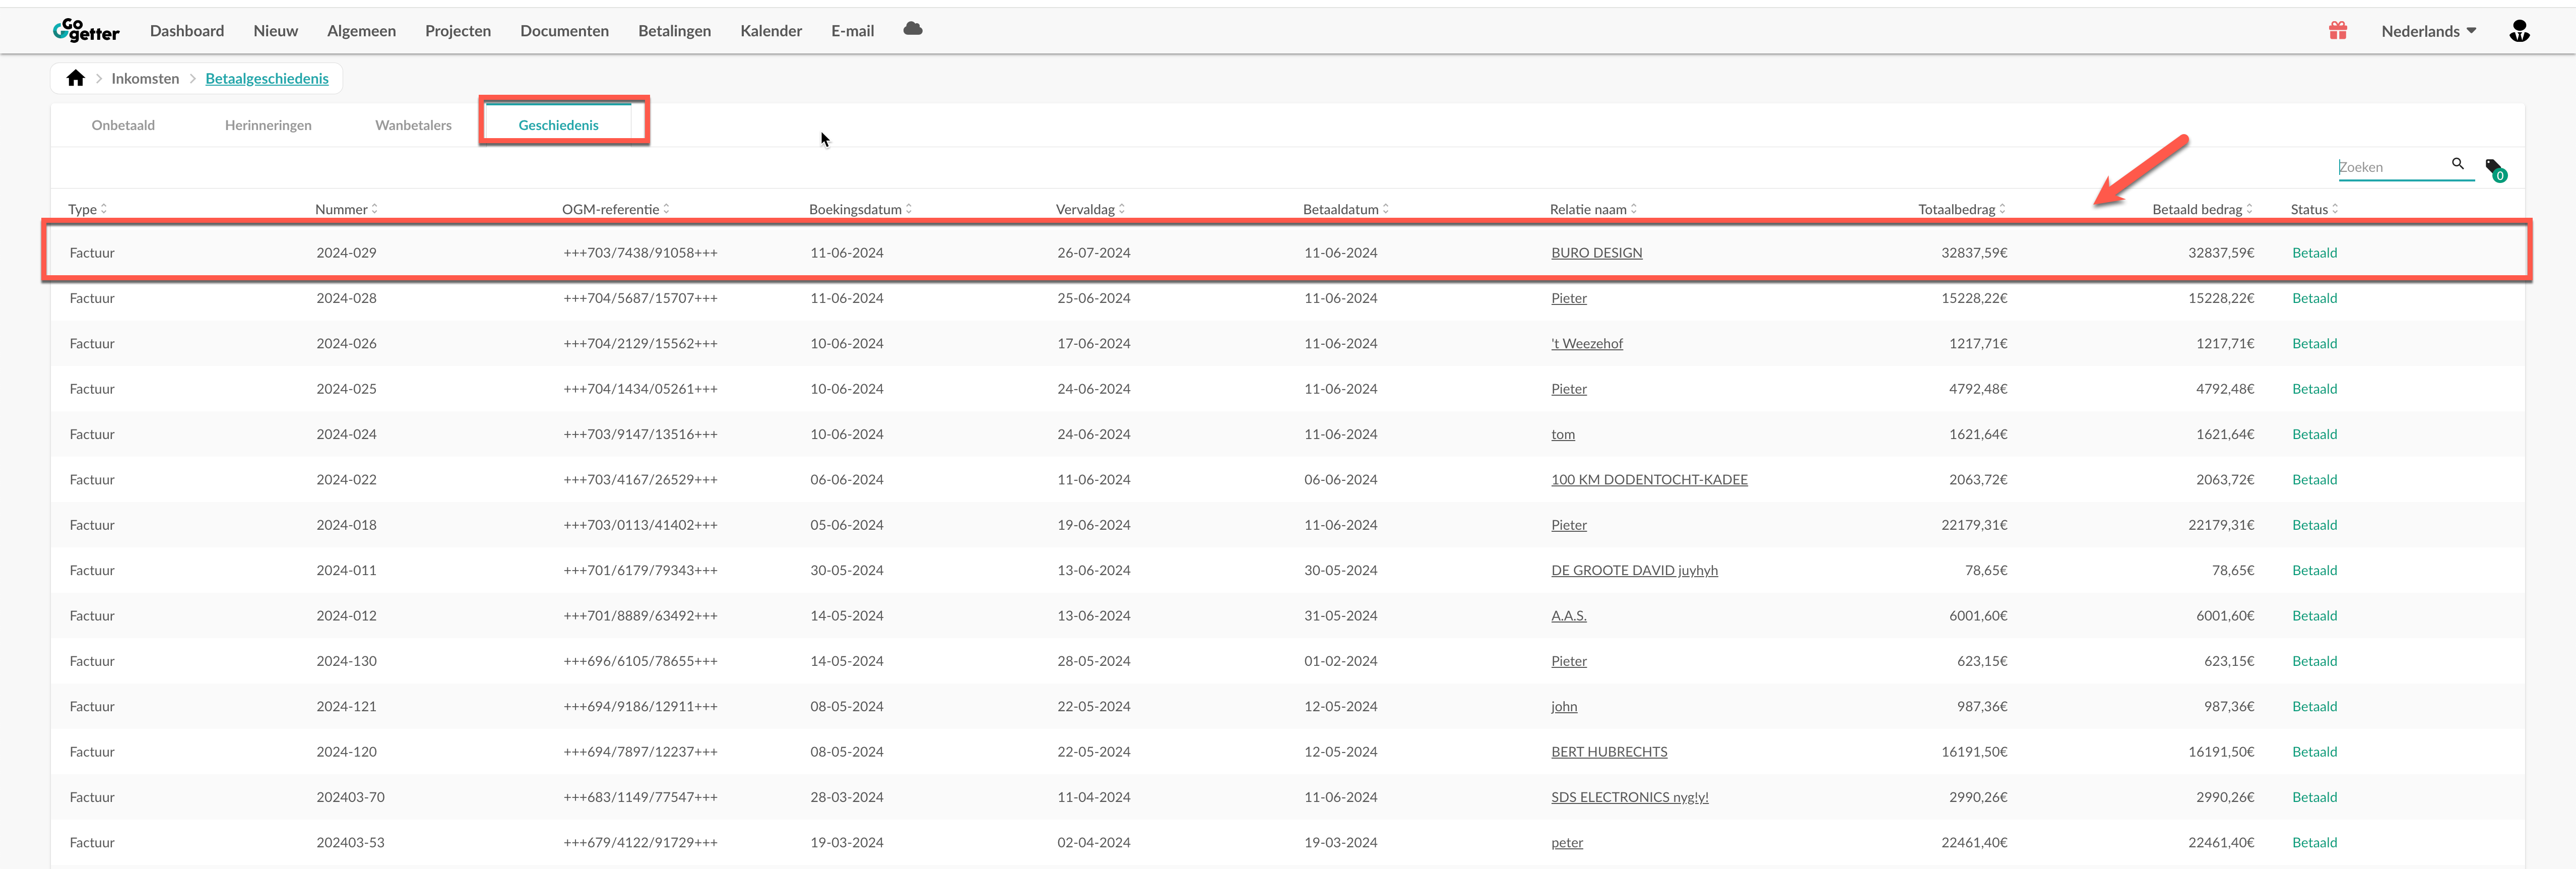The width and height of the screenshot is (2576, 869).
Task: Click payment date 30-05-2024 in 2024-011 row
Action: tap(1340, 571)
